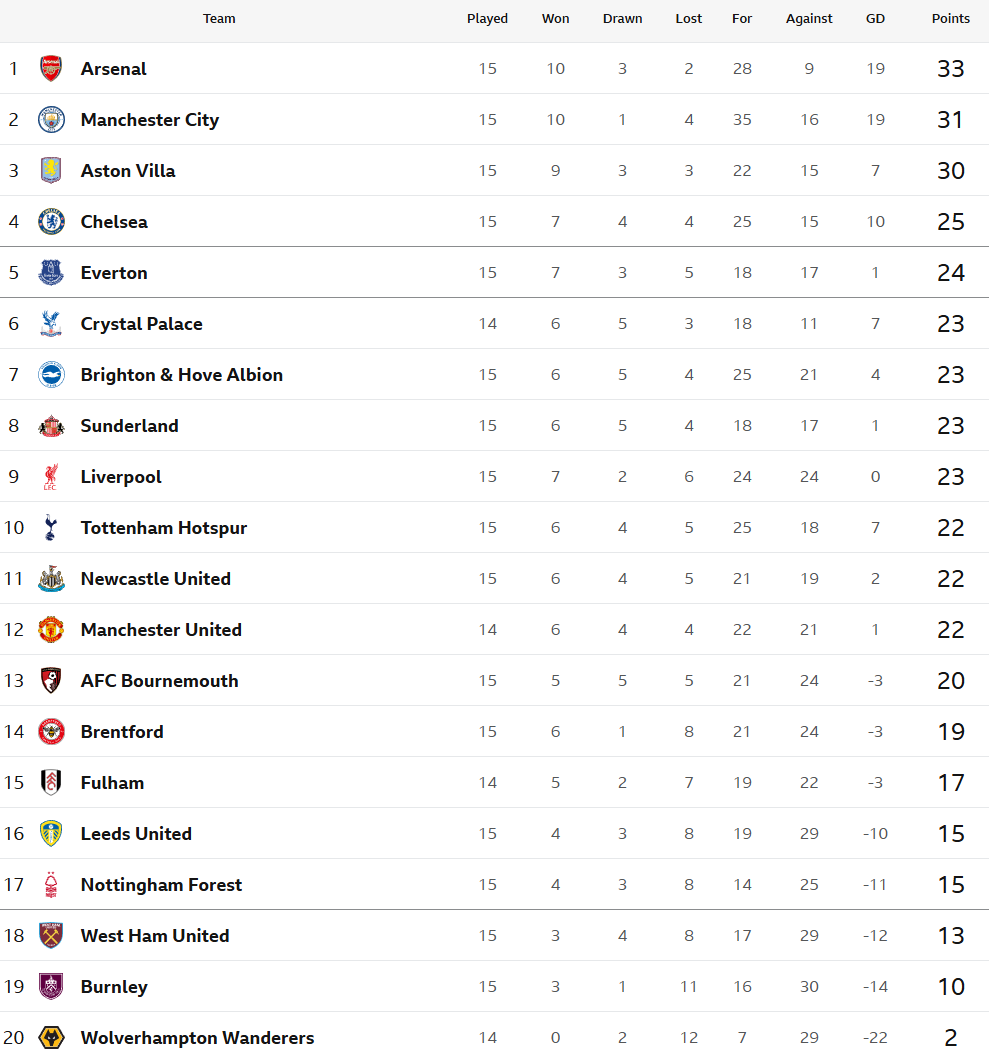Click the Everton crest icon

point(51,273)
